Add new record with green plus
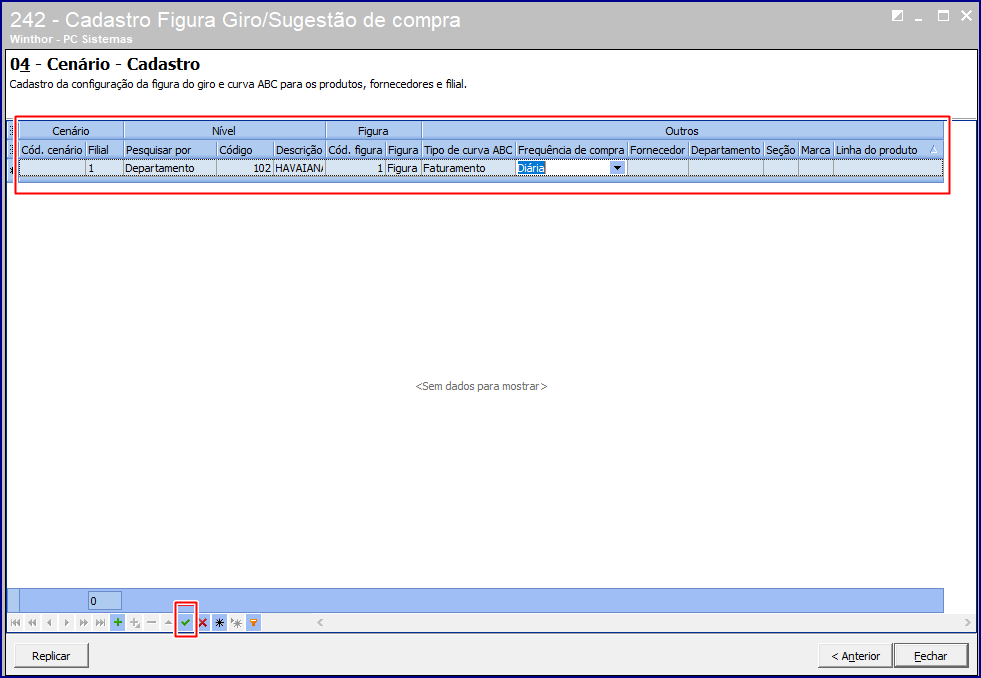Screen dimensions: 981x678 (118, 623)
